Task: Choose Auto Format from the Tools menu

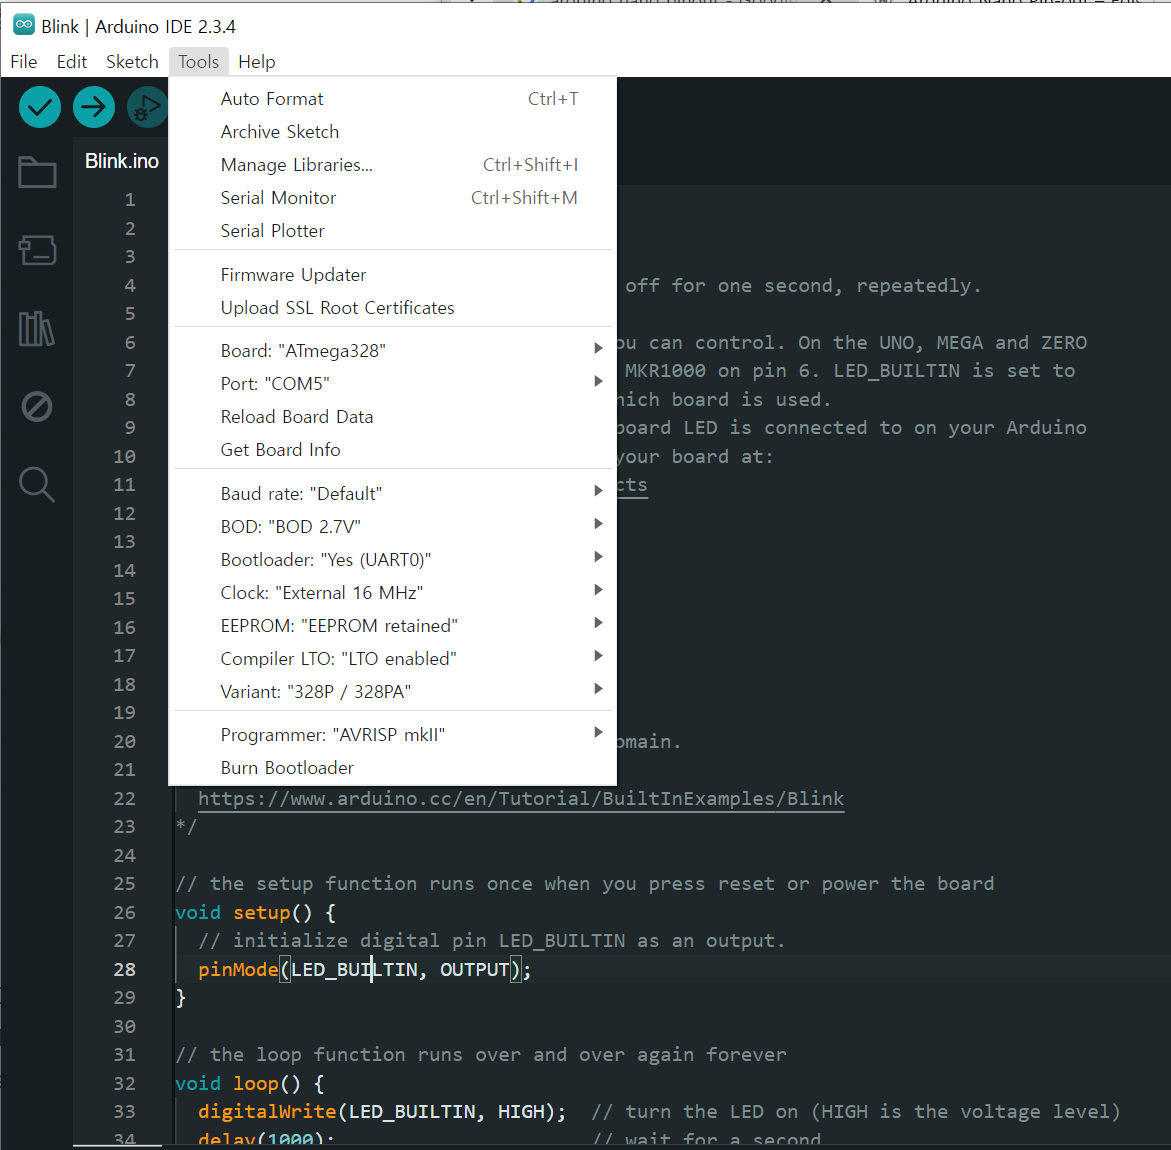Action: [x=393, y=99]
